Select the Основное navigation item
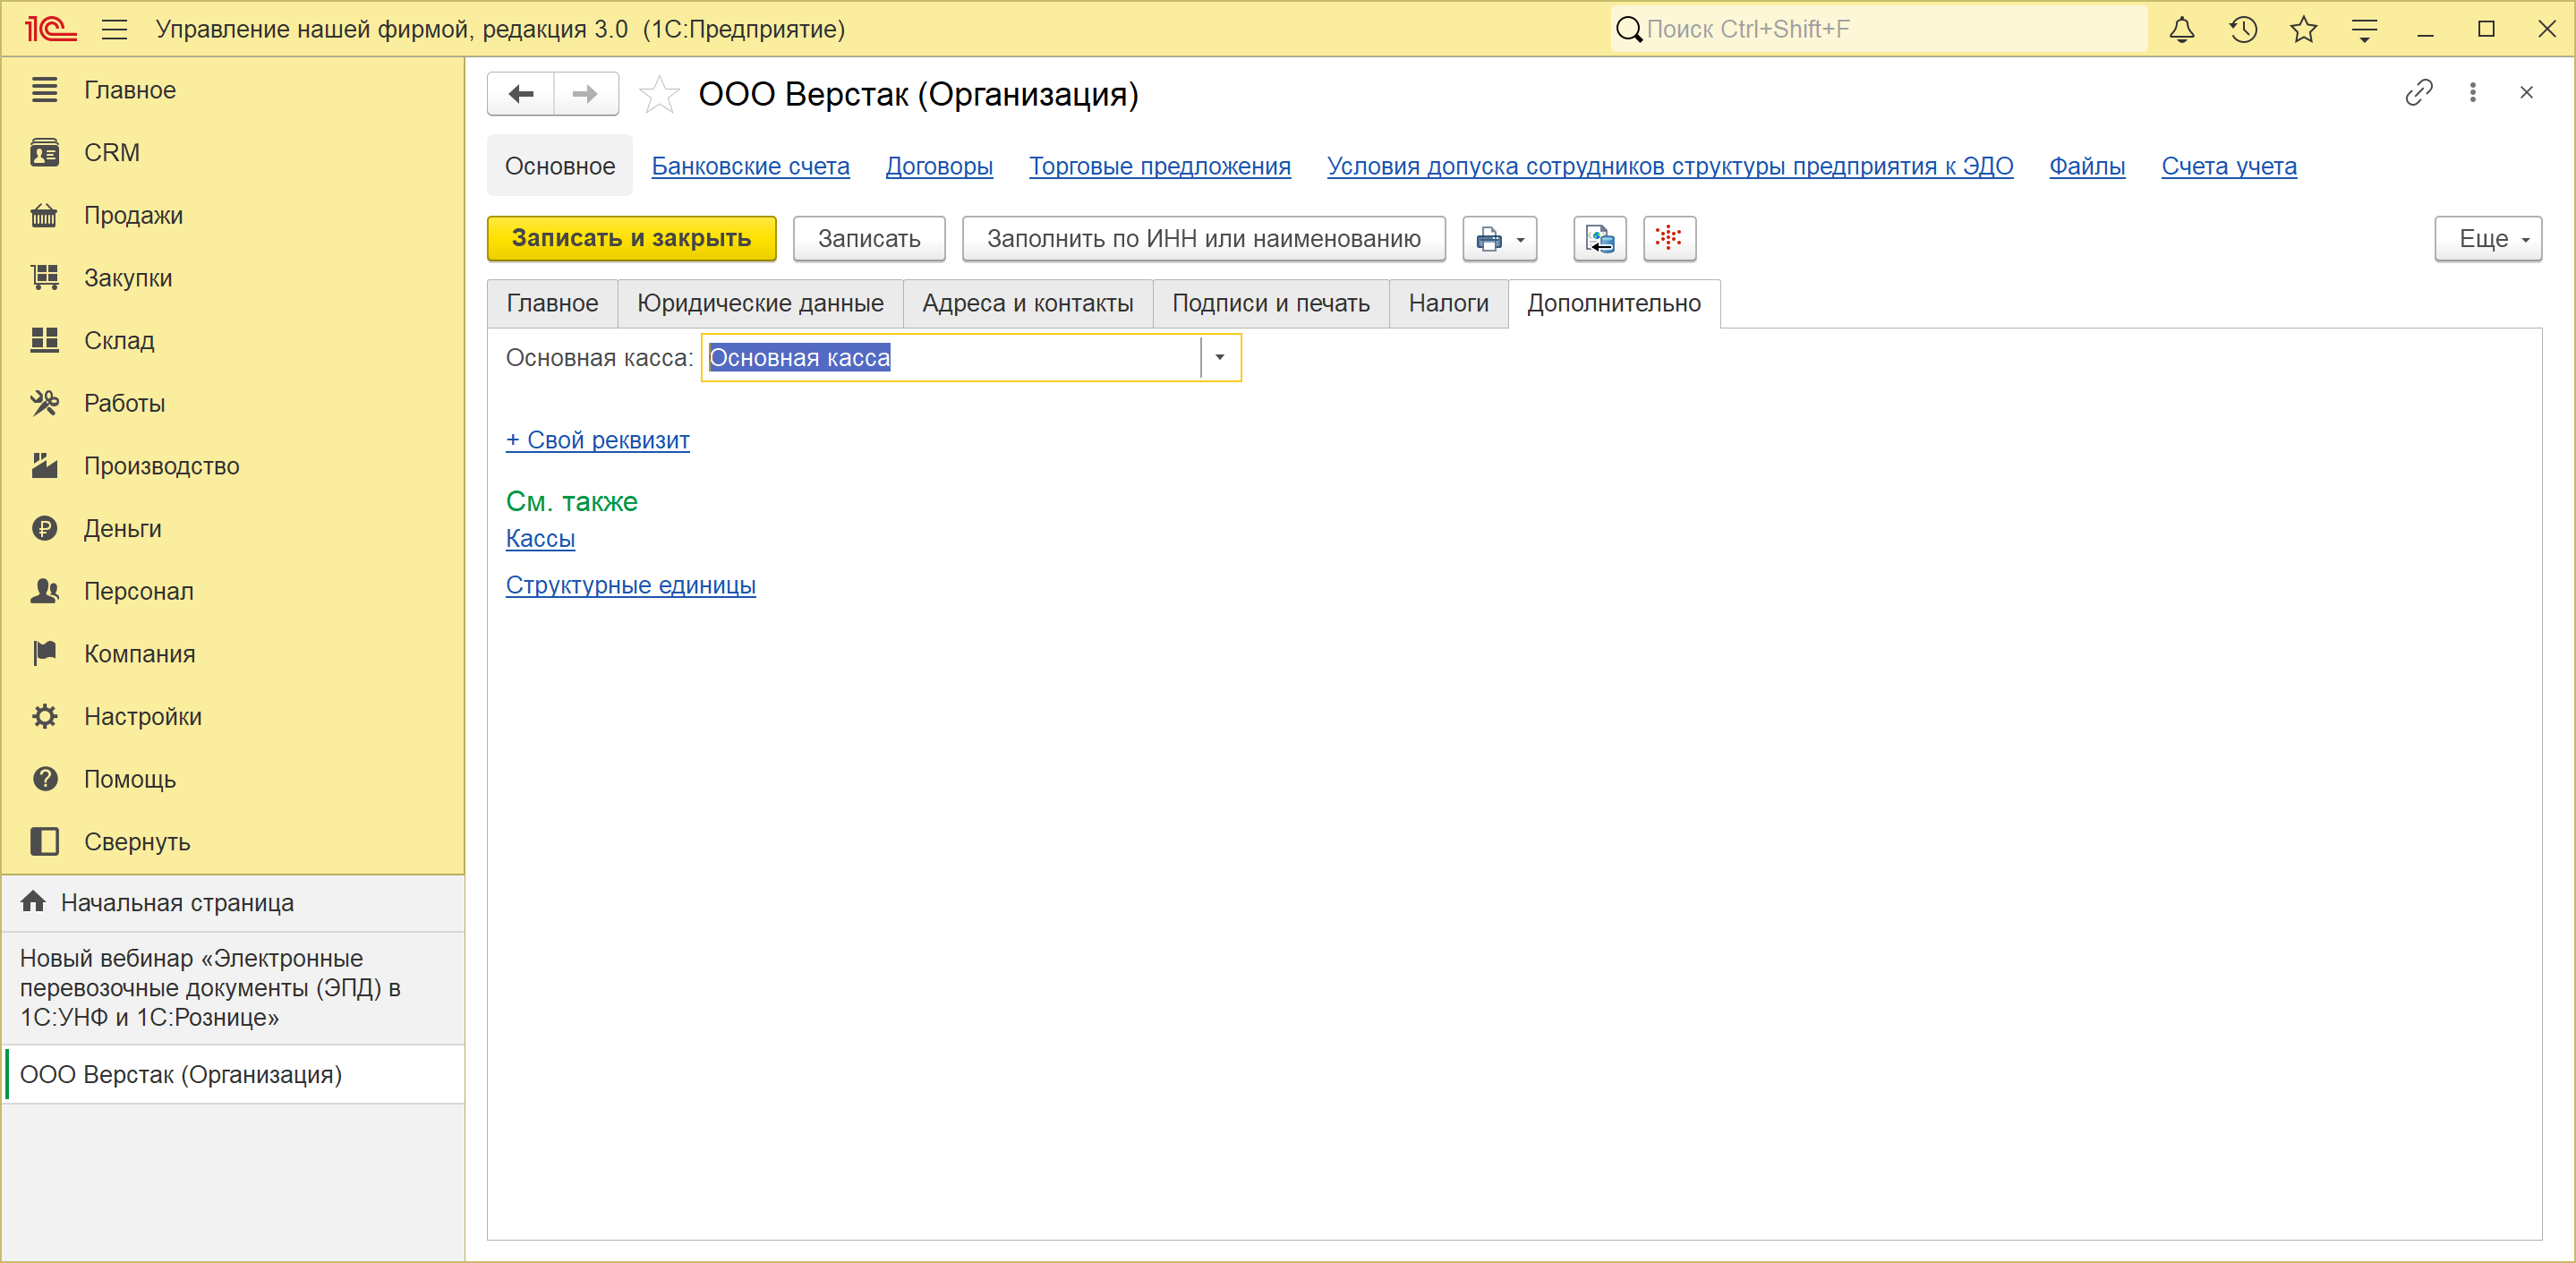2576x1263 pixels. click(x=560, y=167)
